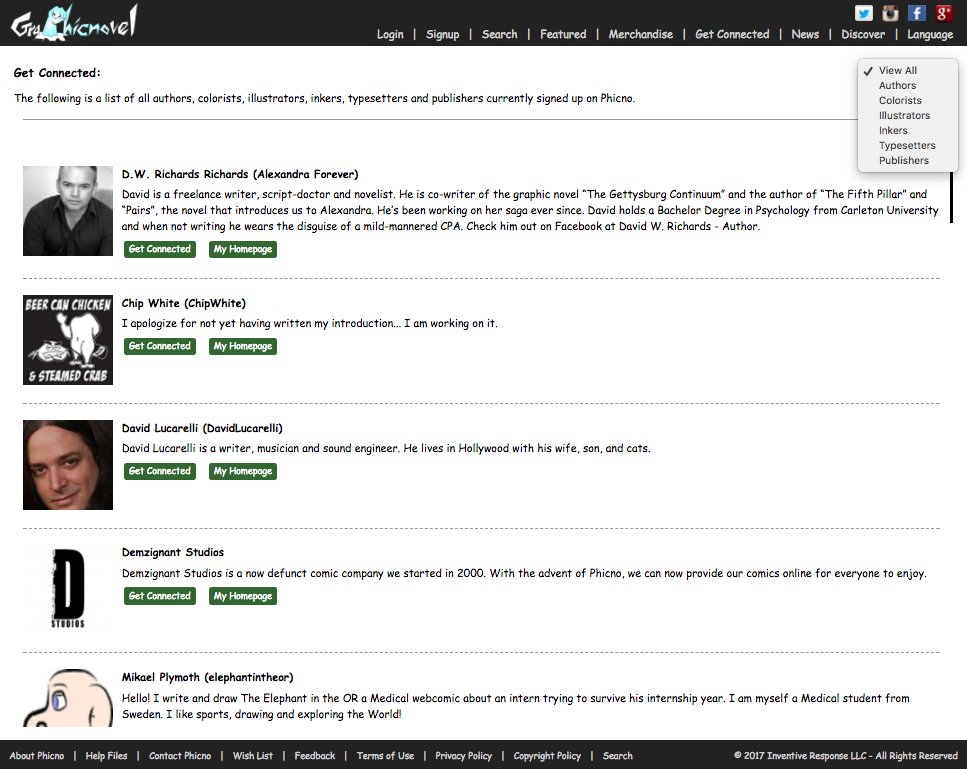
Task: Click Get Connected for David Lucarelli
Action: [x=160, y=471]
